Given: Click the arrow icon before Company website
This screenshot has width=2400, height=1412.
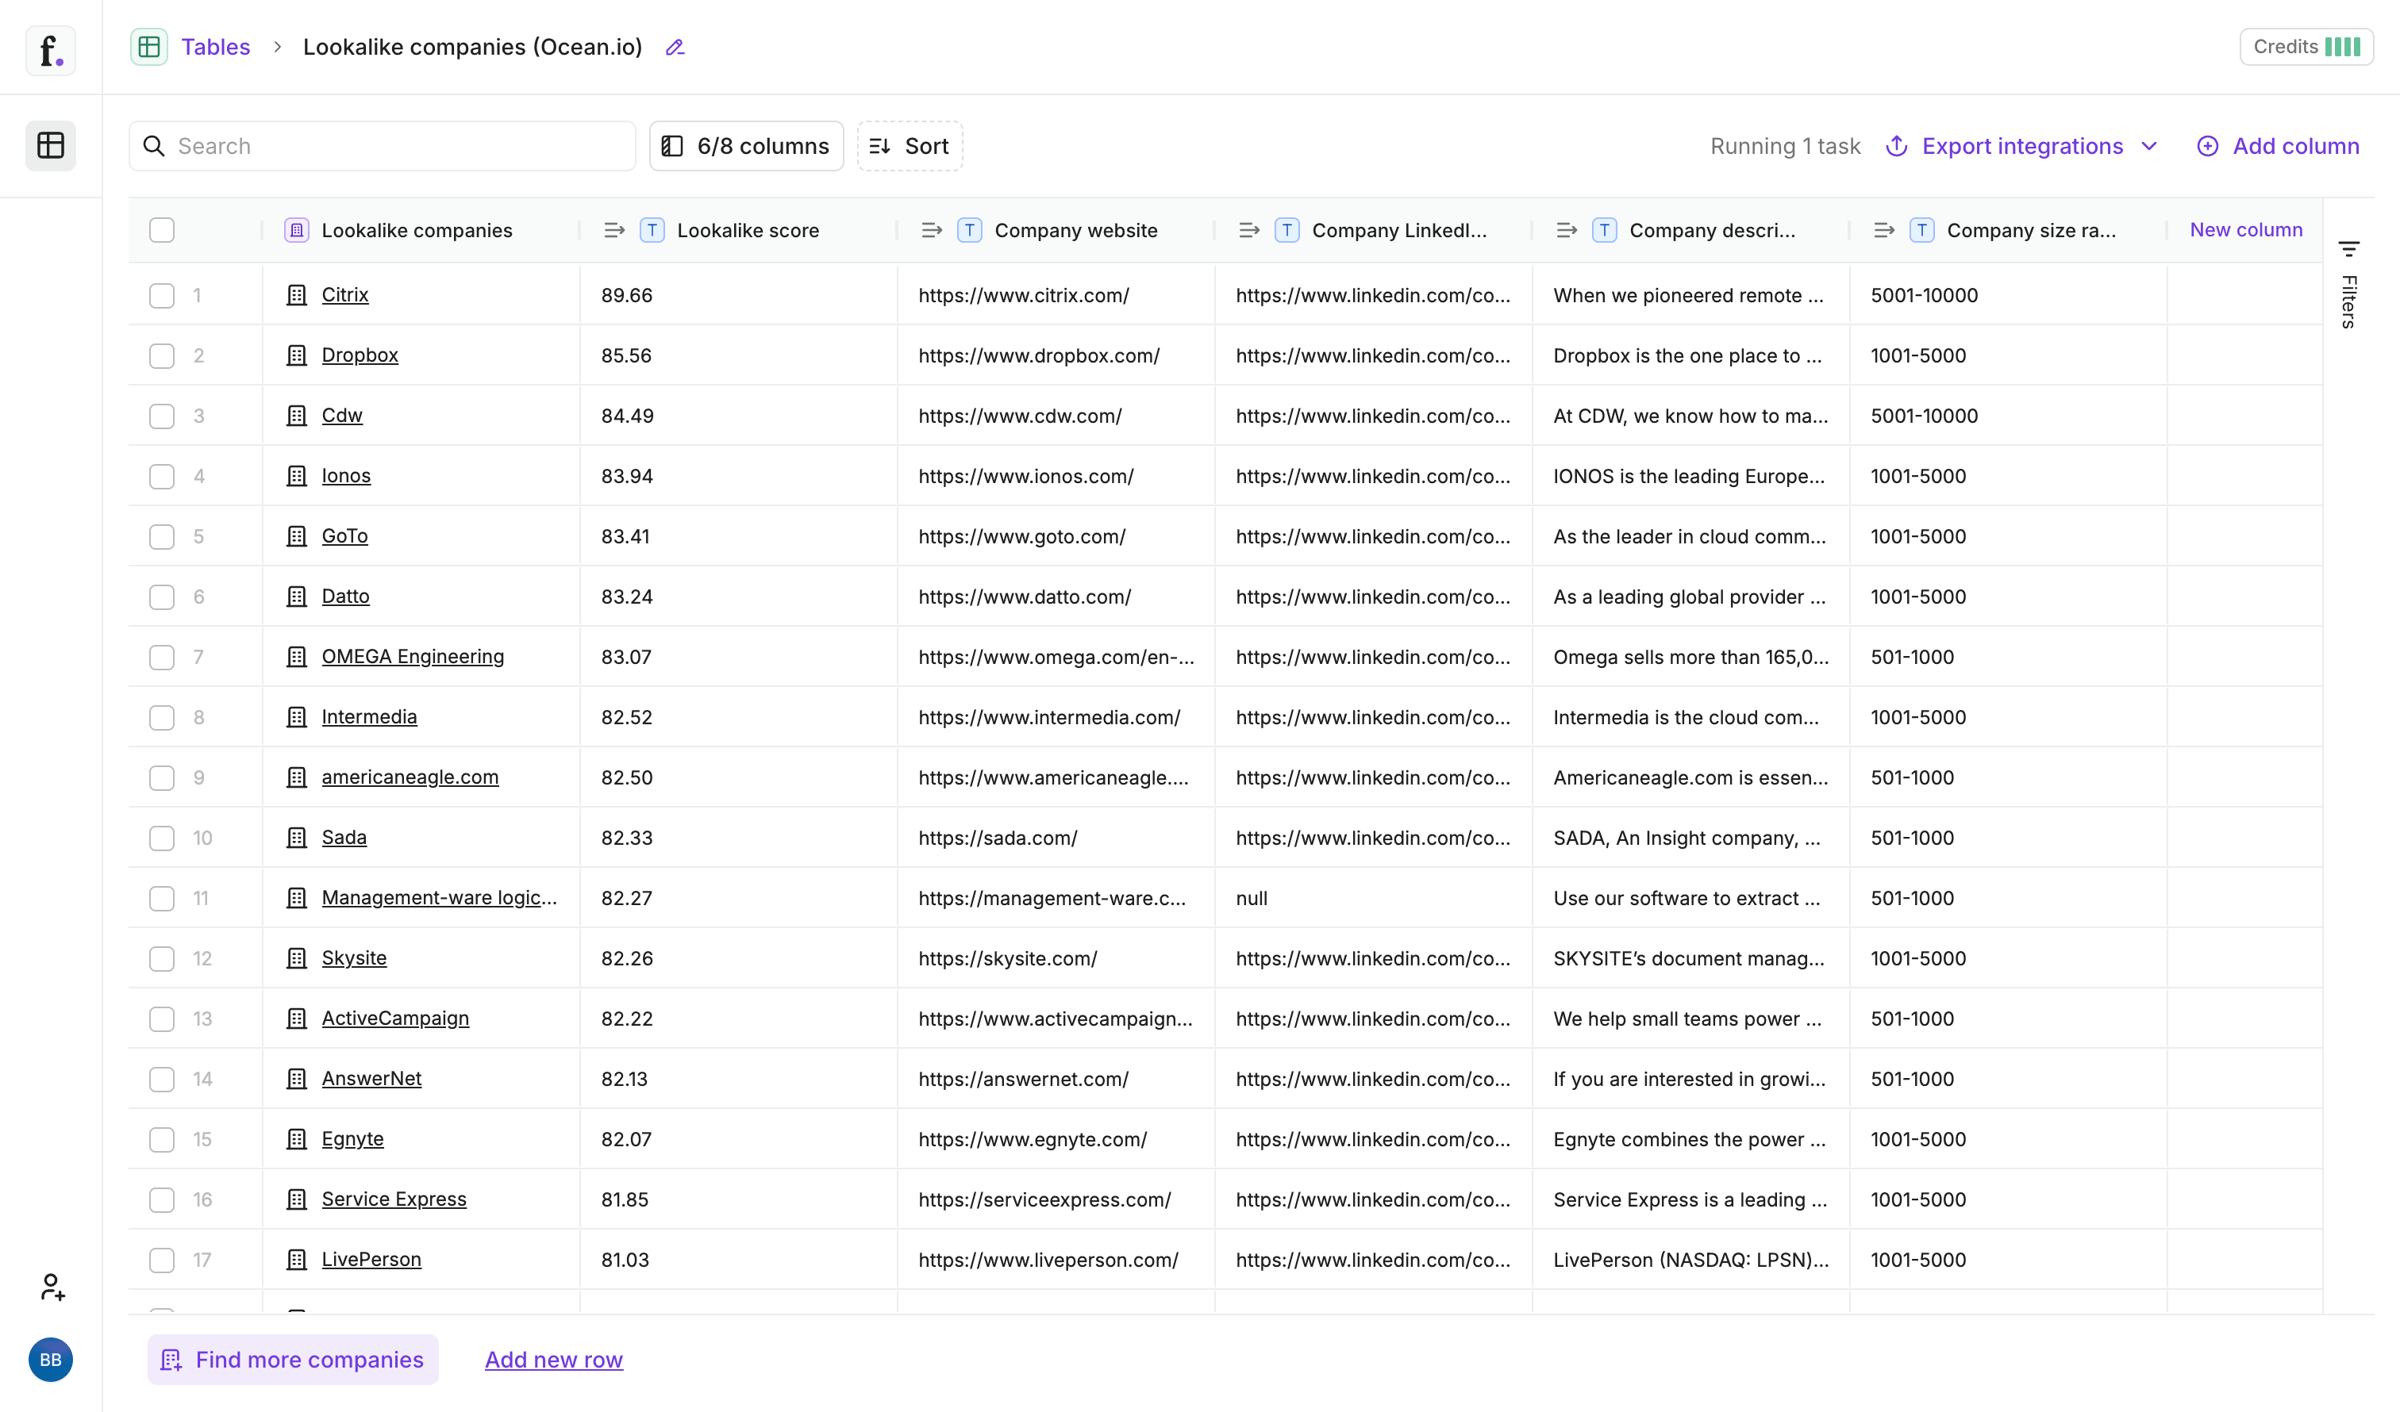Looking at the screenshot, I should pyautogui.click(x=932, y=230).
